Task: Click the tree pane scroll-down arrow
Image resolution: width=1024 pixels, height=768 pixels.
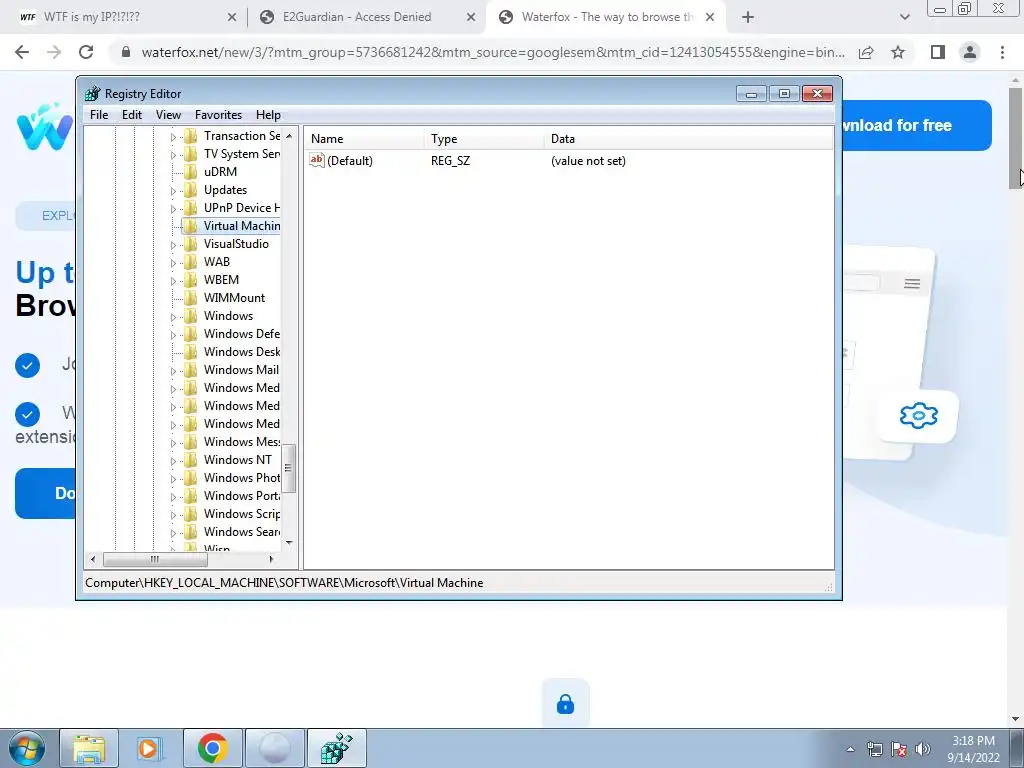Action: click(x=289, y=542)
